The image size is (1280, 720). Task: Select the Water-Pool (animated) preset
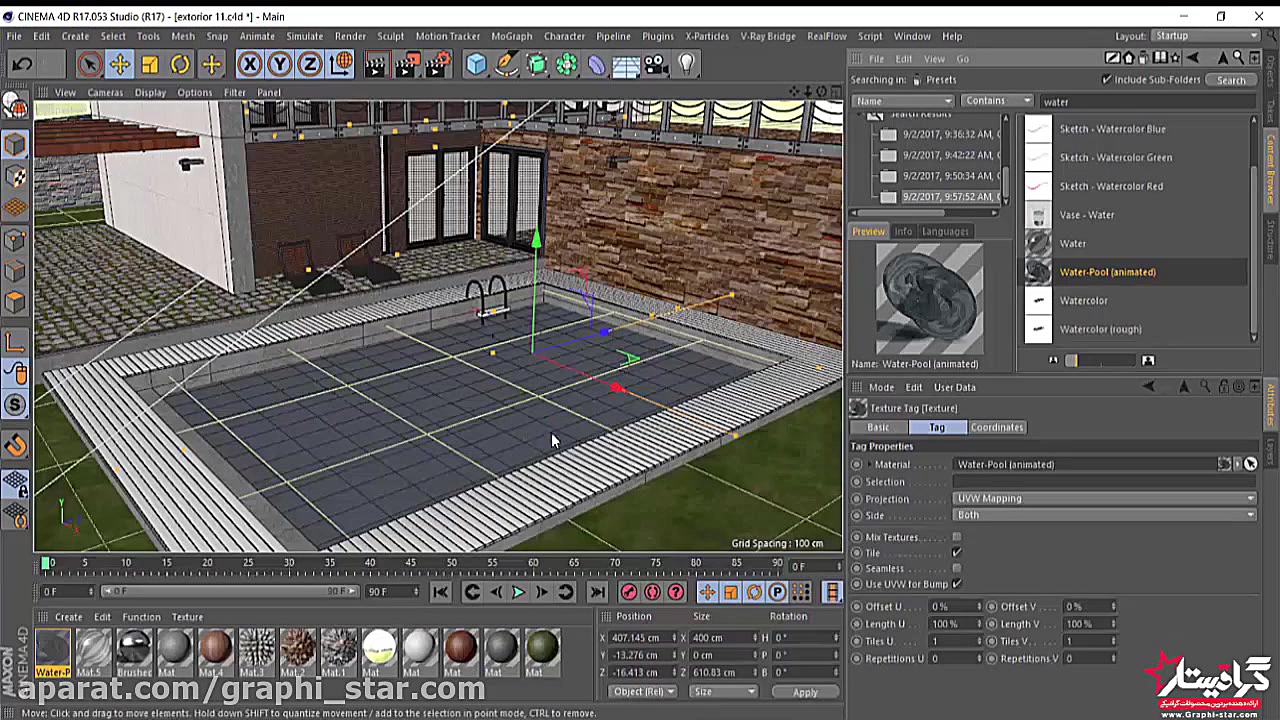[1107, 272]
